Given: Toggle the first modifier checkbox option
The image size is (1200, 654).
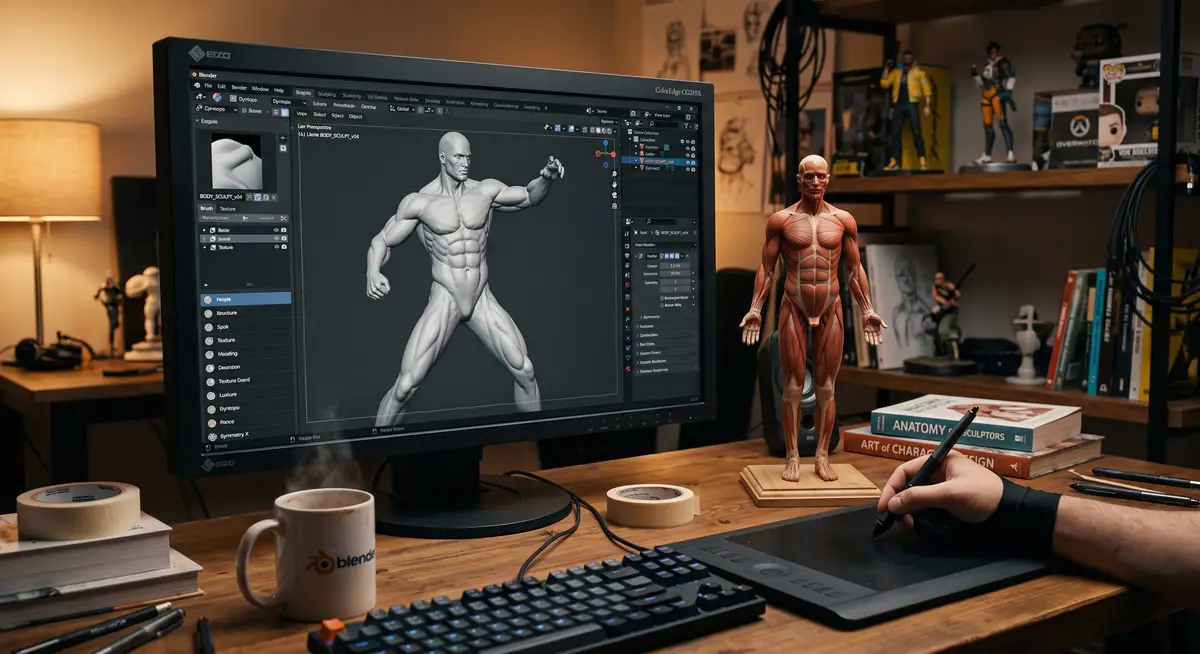Looking at the screenshot, I should [x=662, y=298].
